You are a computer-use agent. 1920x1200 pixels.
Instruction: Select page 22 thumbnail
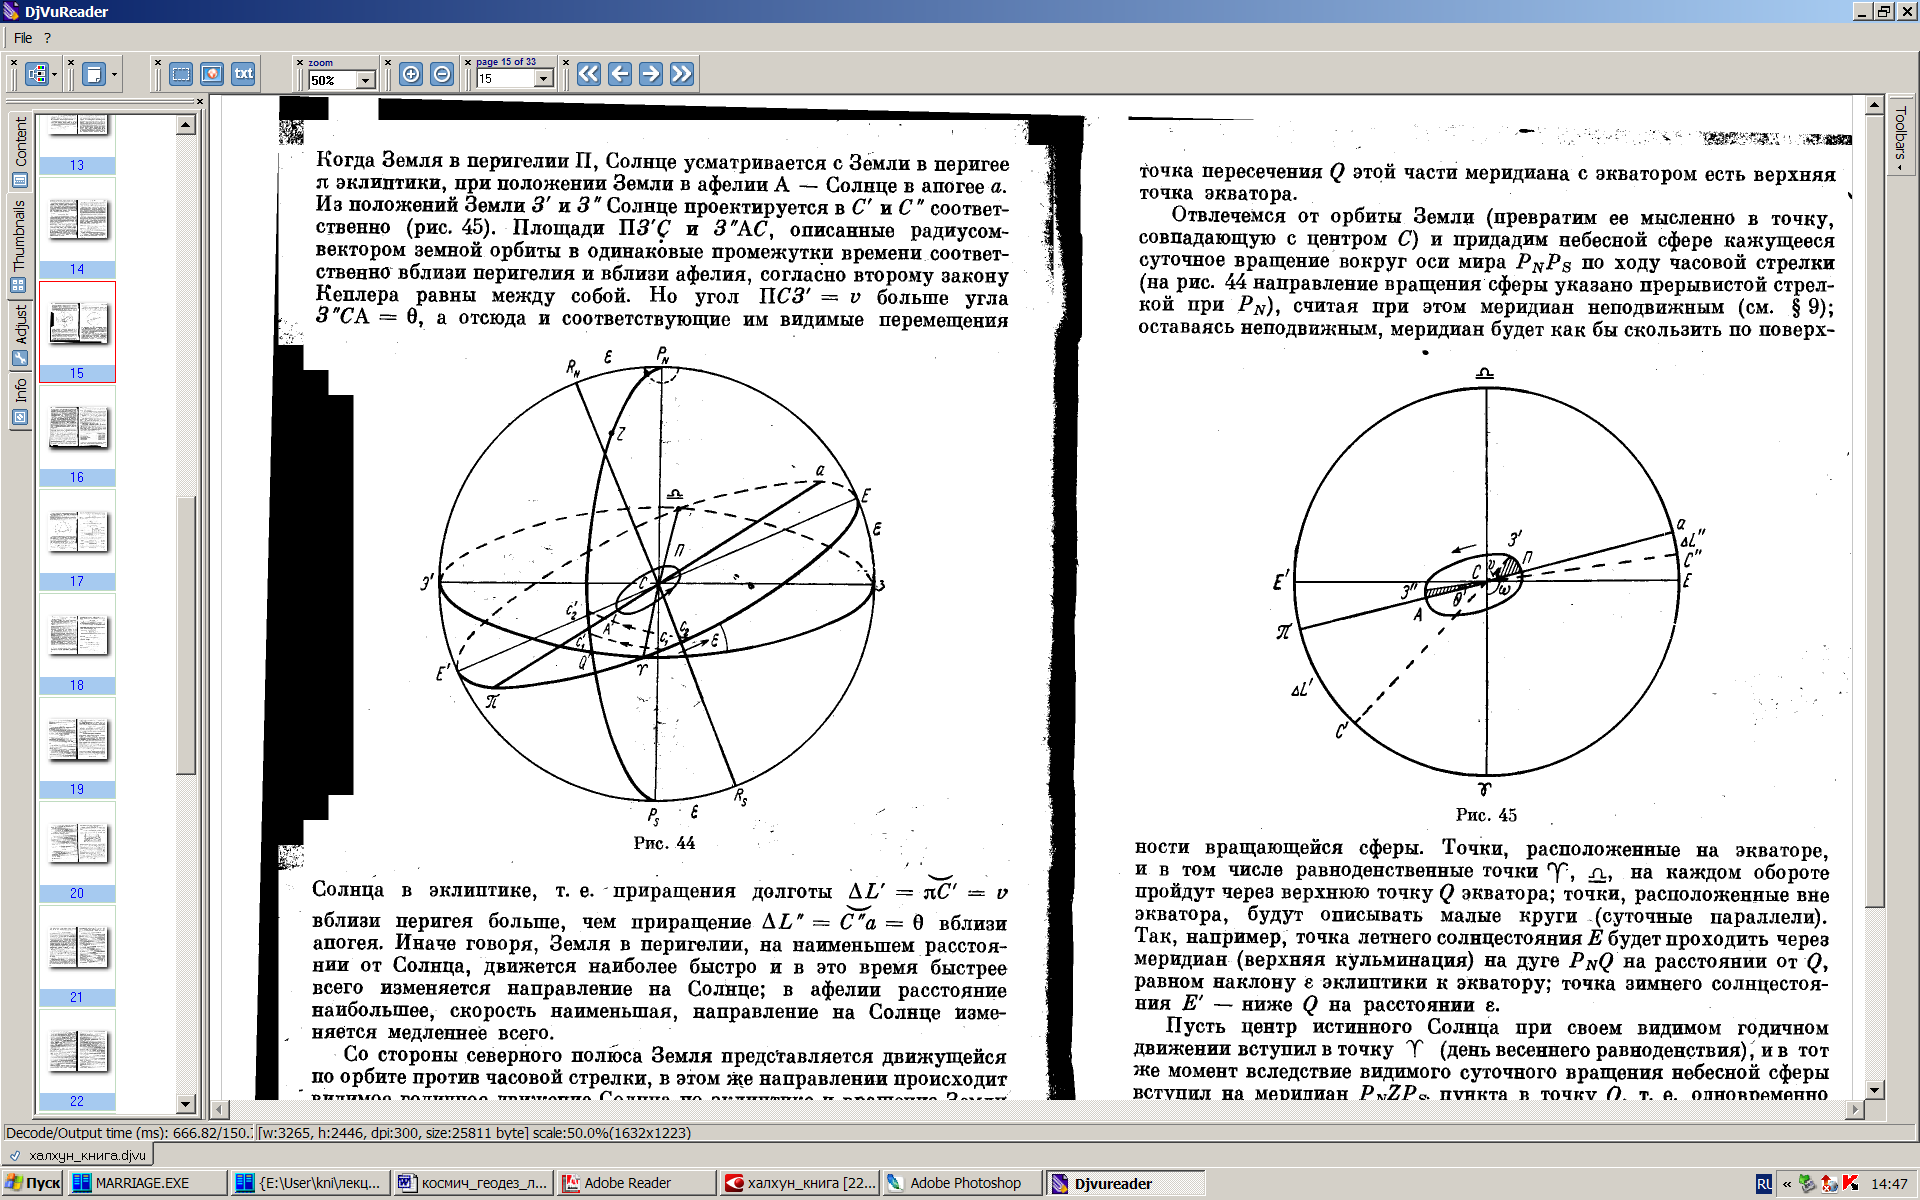point(77,1060)
